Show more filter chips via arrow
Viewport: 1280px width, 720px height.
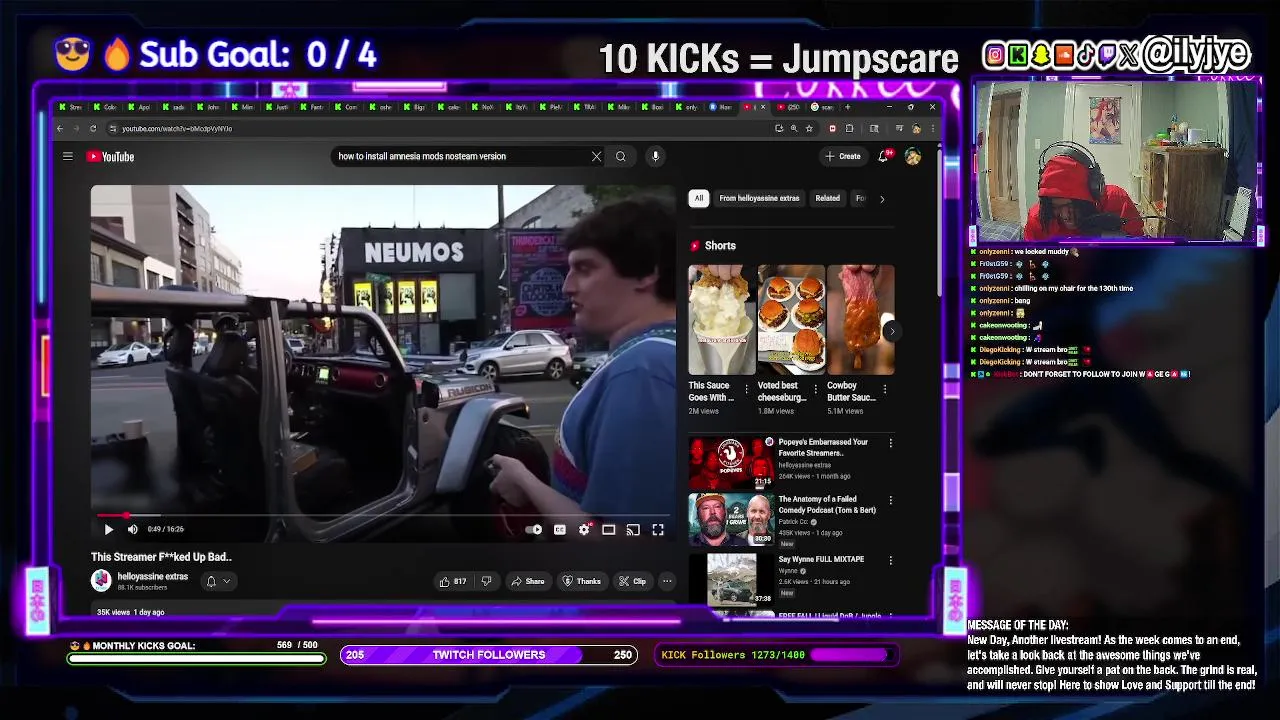[881, 198]
